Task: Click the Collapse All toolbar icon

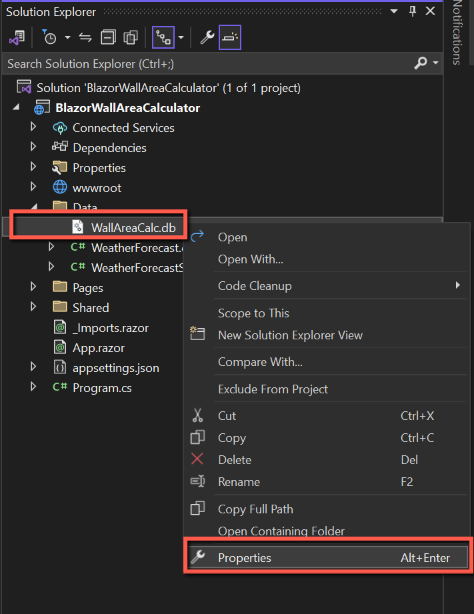Action: pos(108,38)
